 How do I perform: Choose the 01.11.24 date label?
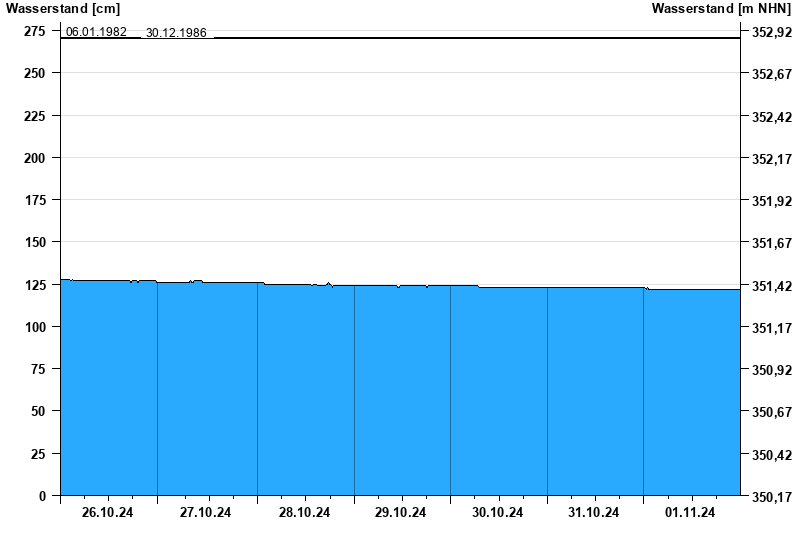(x=691, y=513)
